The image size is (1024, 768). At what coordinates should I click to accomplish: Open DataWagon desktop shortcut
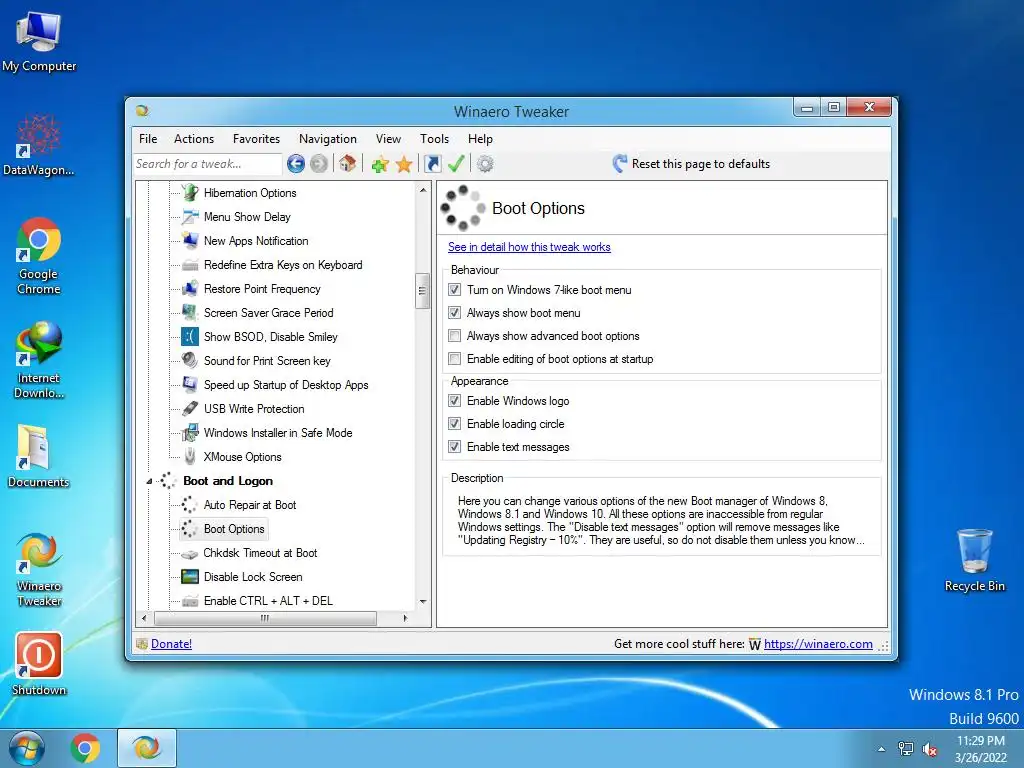(x=39, y=145)
